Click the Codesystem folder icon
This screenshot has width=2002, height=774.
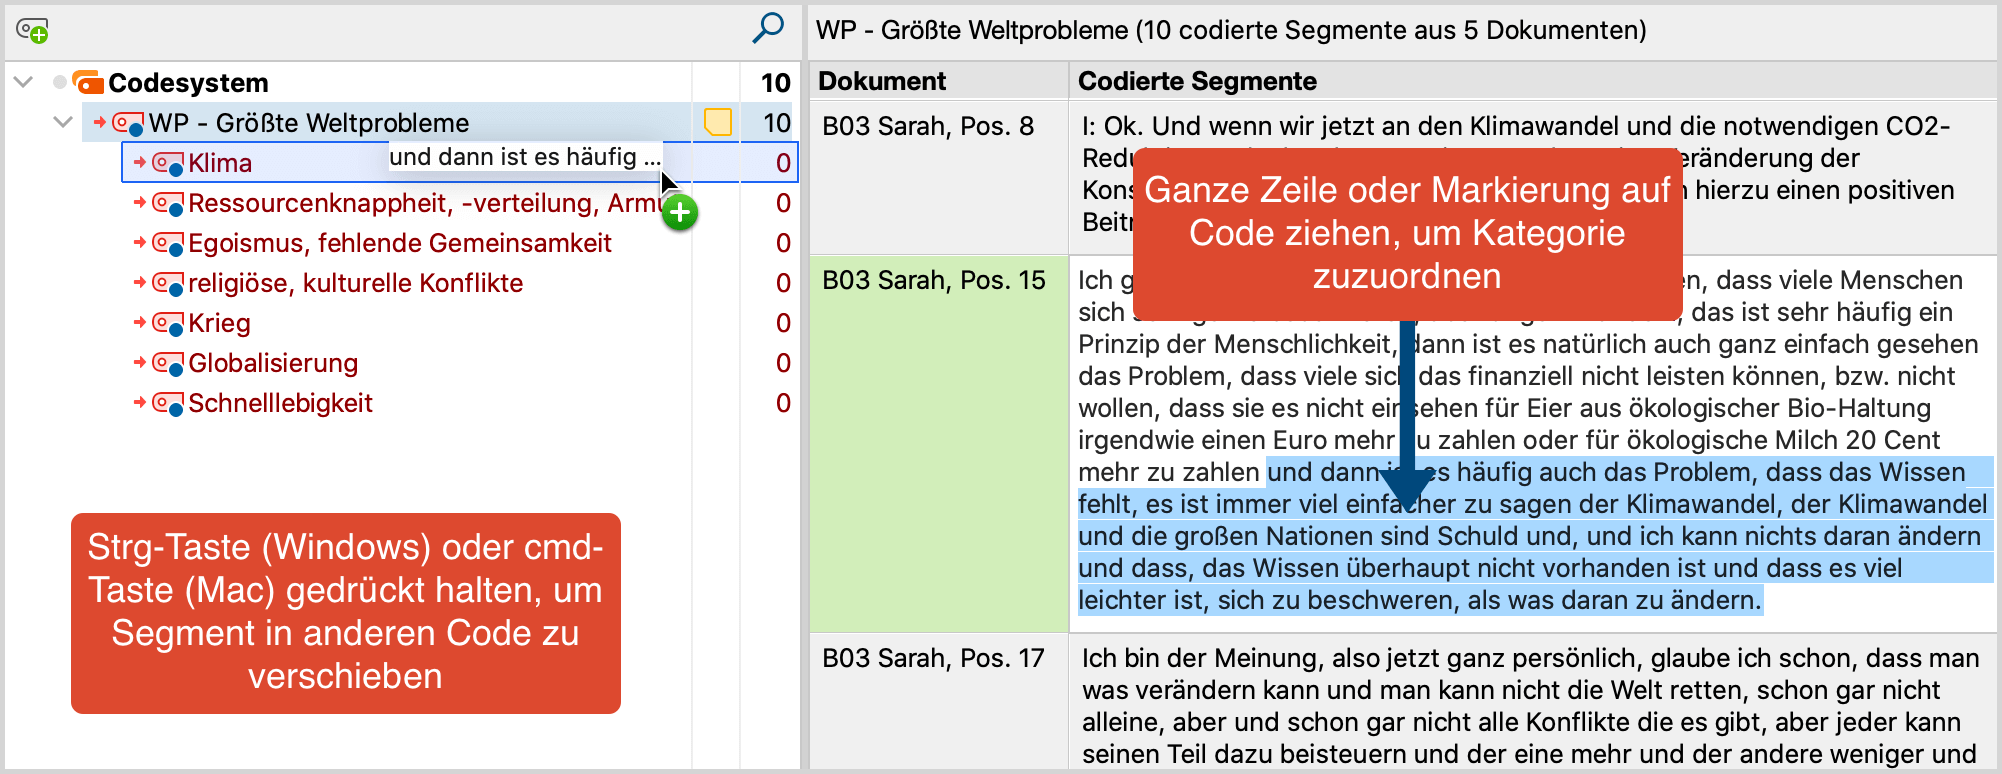pos(88,82)
